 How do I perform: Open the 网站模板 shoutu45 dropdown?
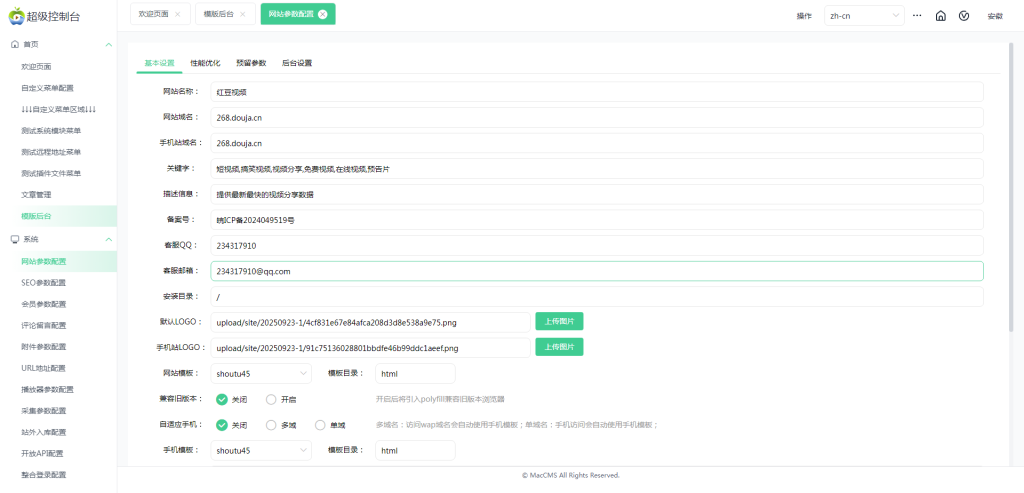click(x=262, y=373)
